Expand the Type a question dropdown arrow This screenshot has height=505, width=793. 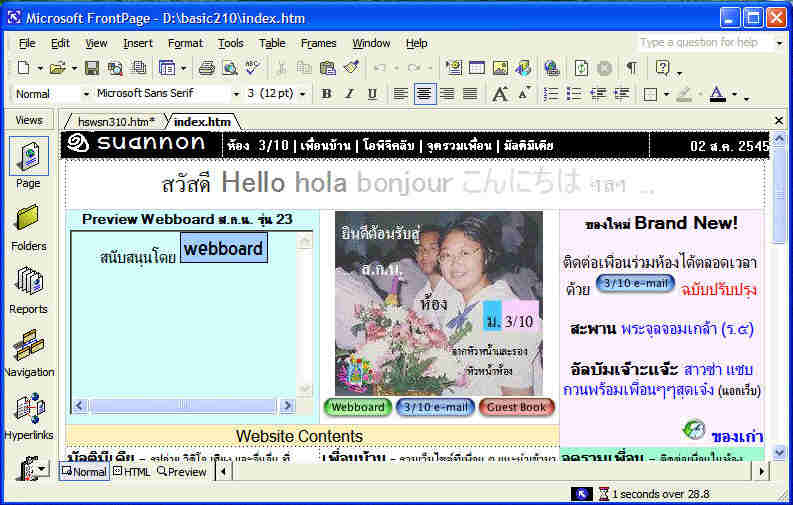tap(779, 43)
